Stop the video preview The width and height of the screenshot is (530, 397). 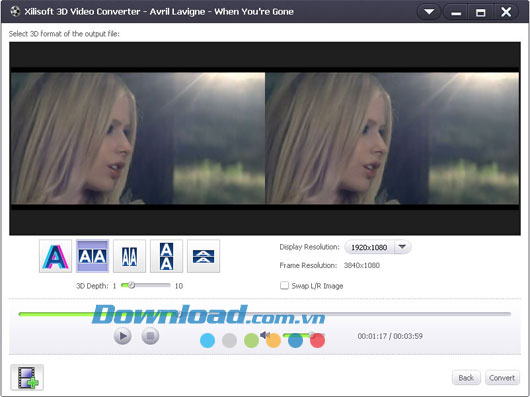point(150,336)
